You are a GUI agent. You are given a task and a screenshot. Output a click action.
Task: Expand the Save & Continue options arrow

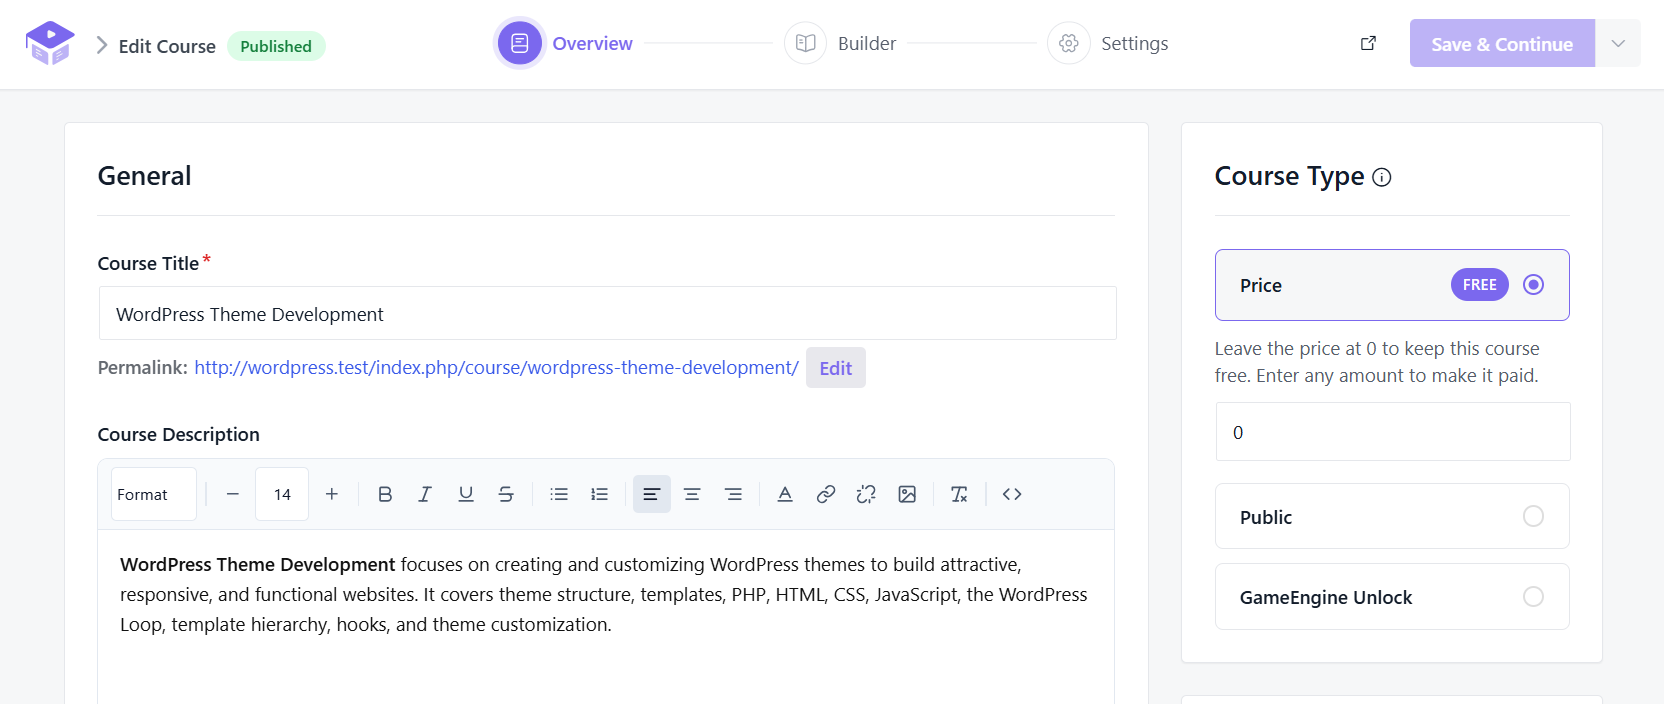click(x=1618, y=43)
